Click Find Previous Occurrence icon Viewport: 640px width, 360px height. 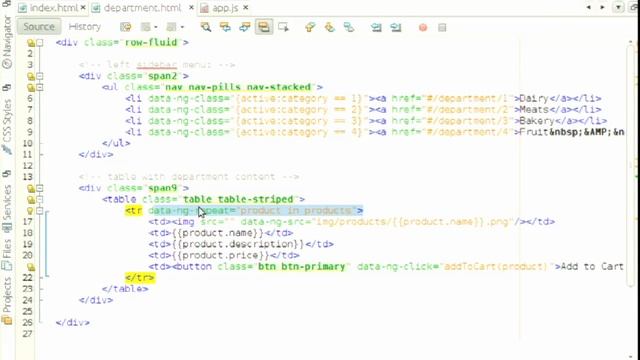(x=225, y=27)
